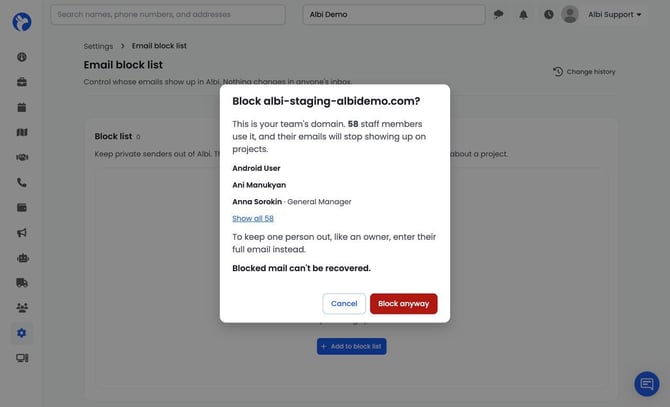Click the Ani Manukyan name in dialog
670x407 pixels.
pos(259,185)
